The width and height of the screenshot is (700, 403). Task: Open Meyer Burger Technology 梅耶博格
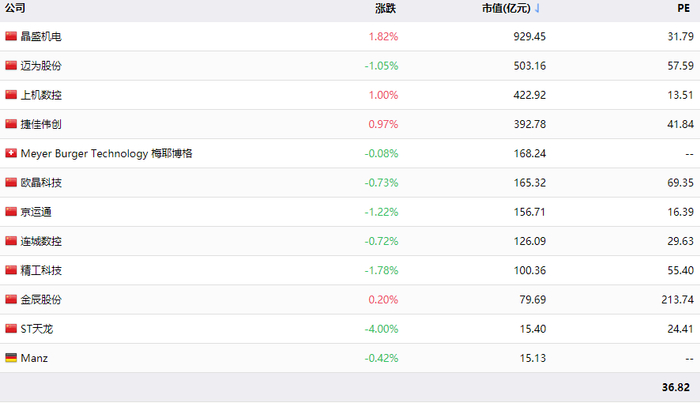tap(106, 153)
